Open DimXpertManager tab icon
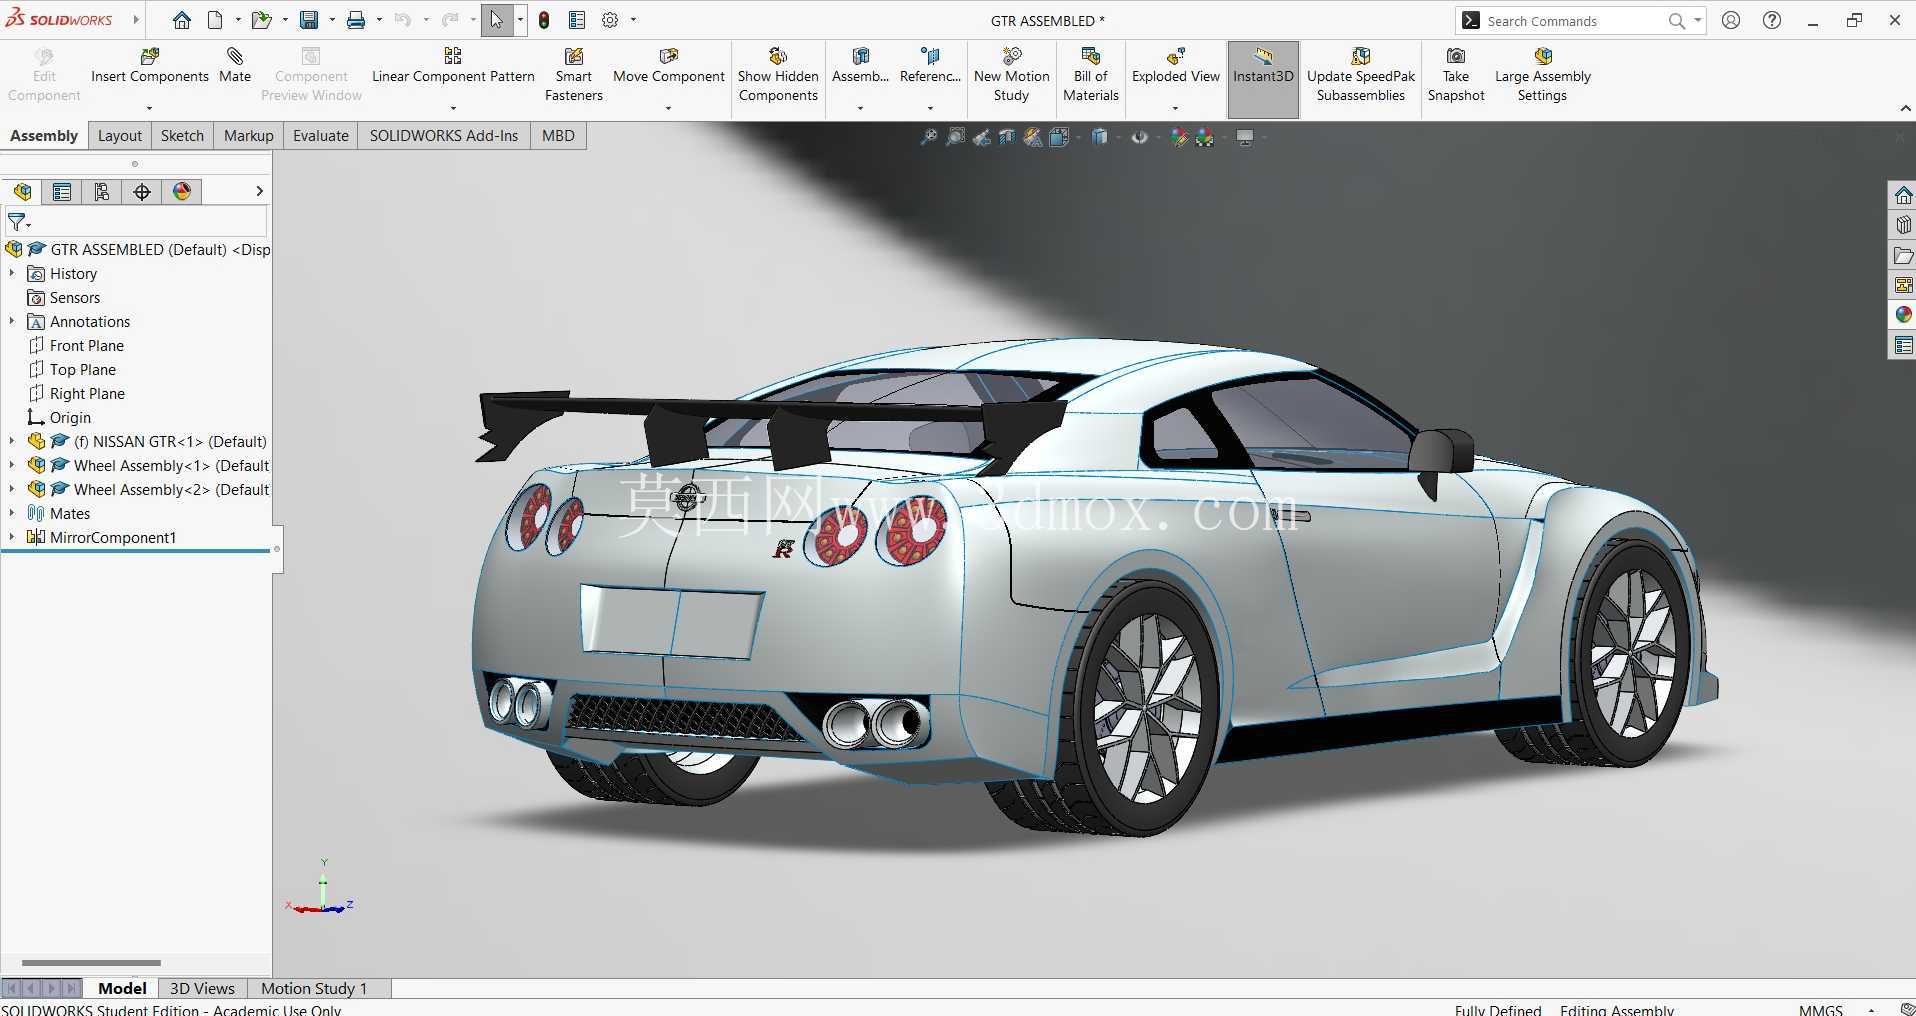Screen dimensions: 1916x1016 (142, 192)
